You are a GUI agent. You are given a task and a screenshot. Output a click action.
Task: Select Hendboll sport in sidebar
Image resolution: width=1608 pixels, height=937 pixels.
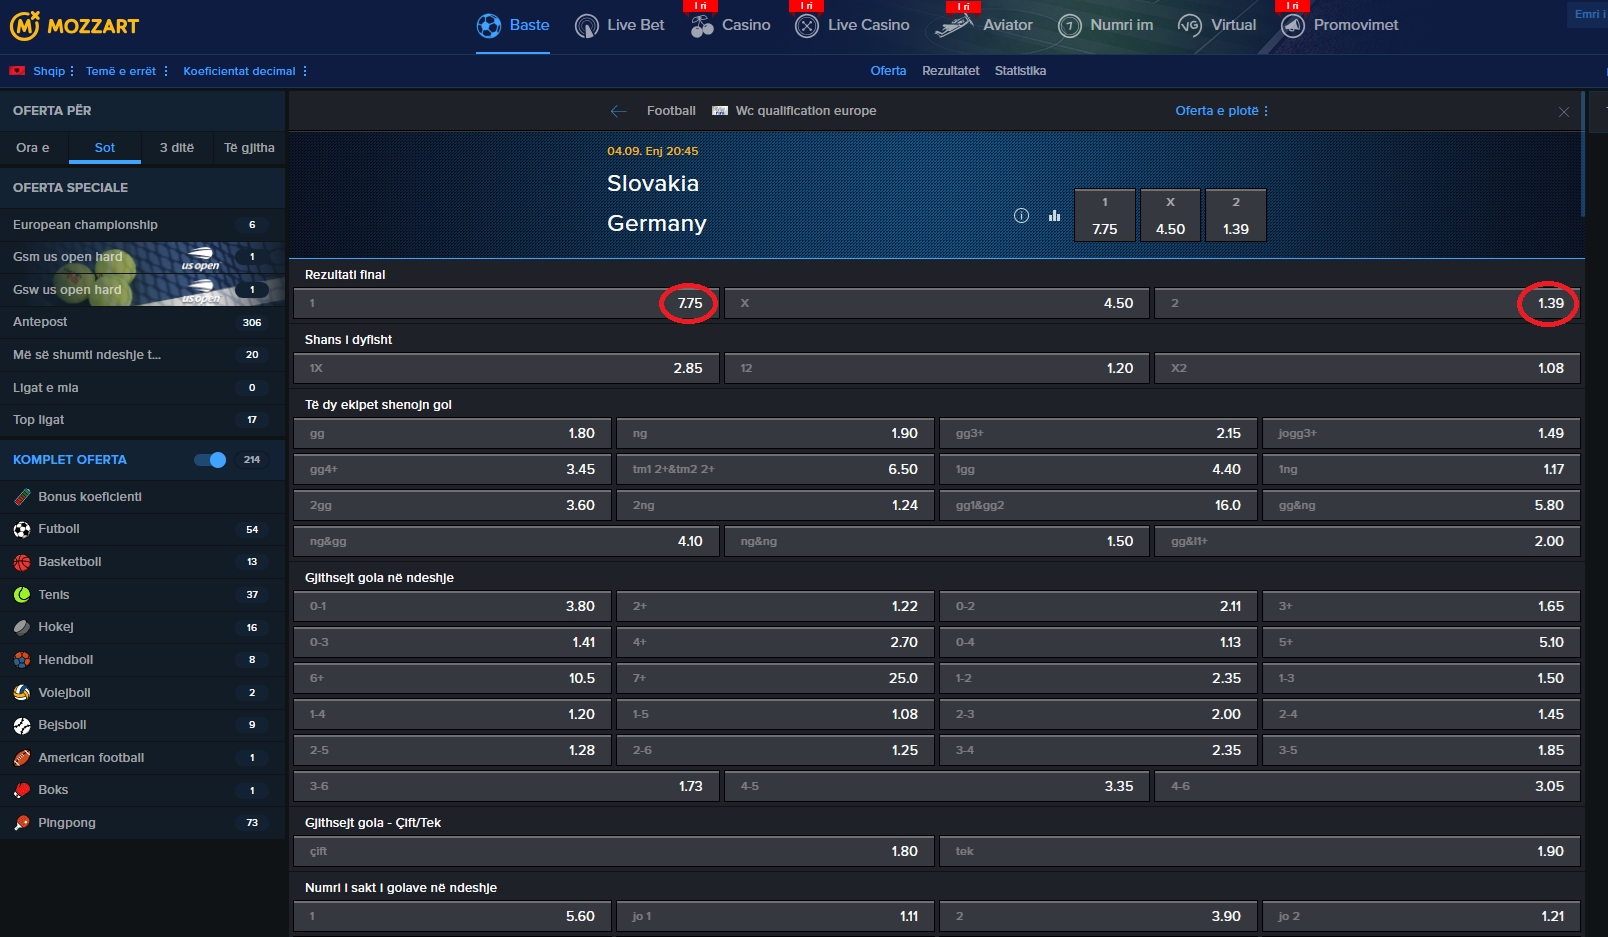pos(142,660)
